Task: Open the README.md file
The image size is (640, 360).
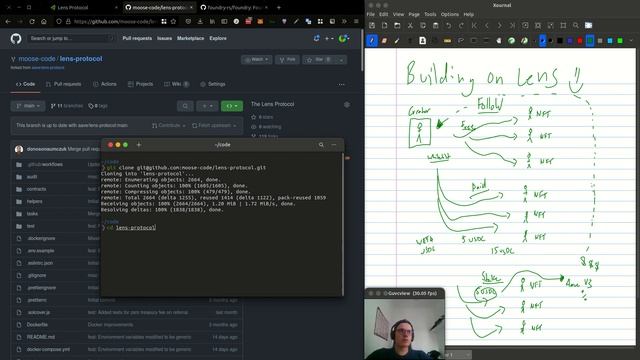Action: pyautogui.click(x=41, y=337)
